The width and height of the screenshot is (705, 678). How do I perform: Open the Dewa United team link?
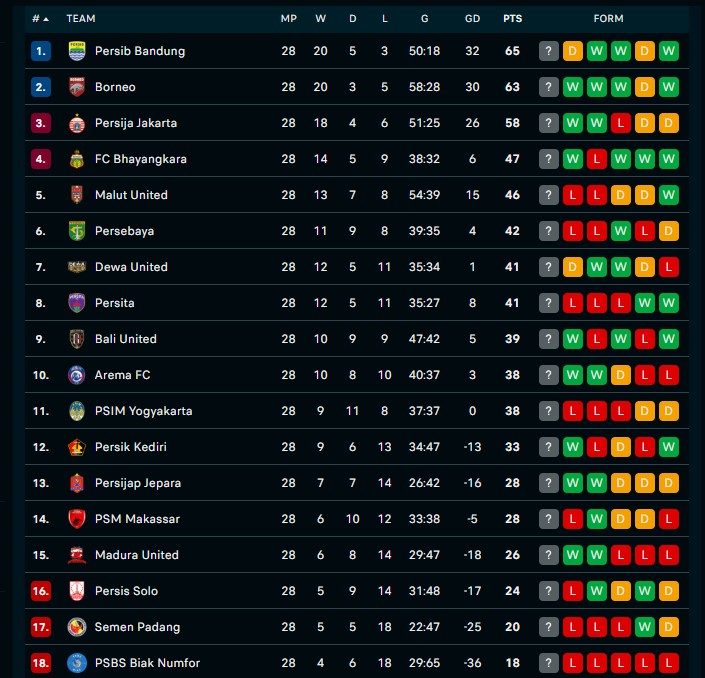click(131, 267)
